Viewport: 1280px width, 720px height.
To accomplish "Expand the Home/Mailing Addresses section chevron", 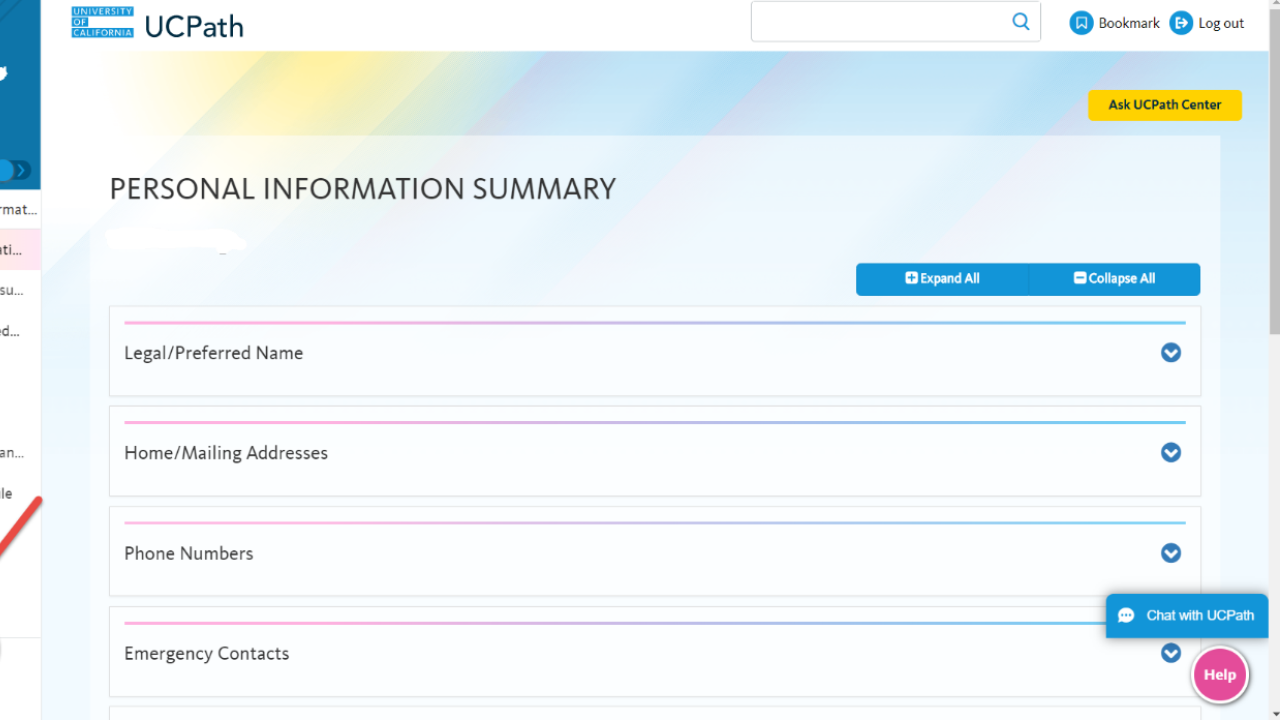I will tap(1170, 453).
